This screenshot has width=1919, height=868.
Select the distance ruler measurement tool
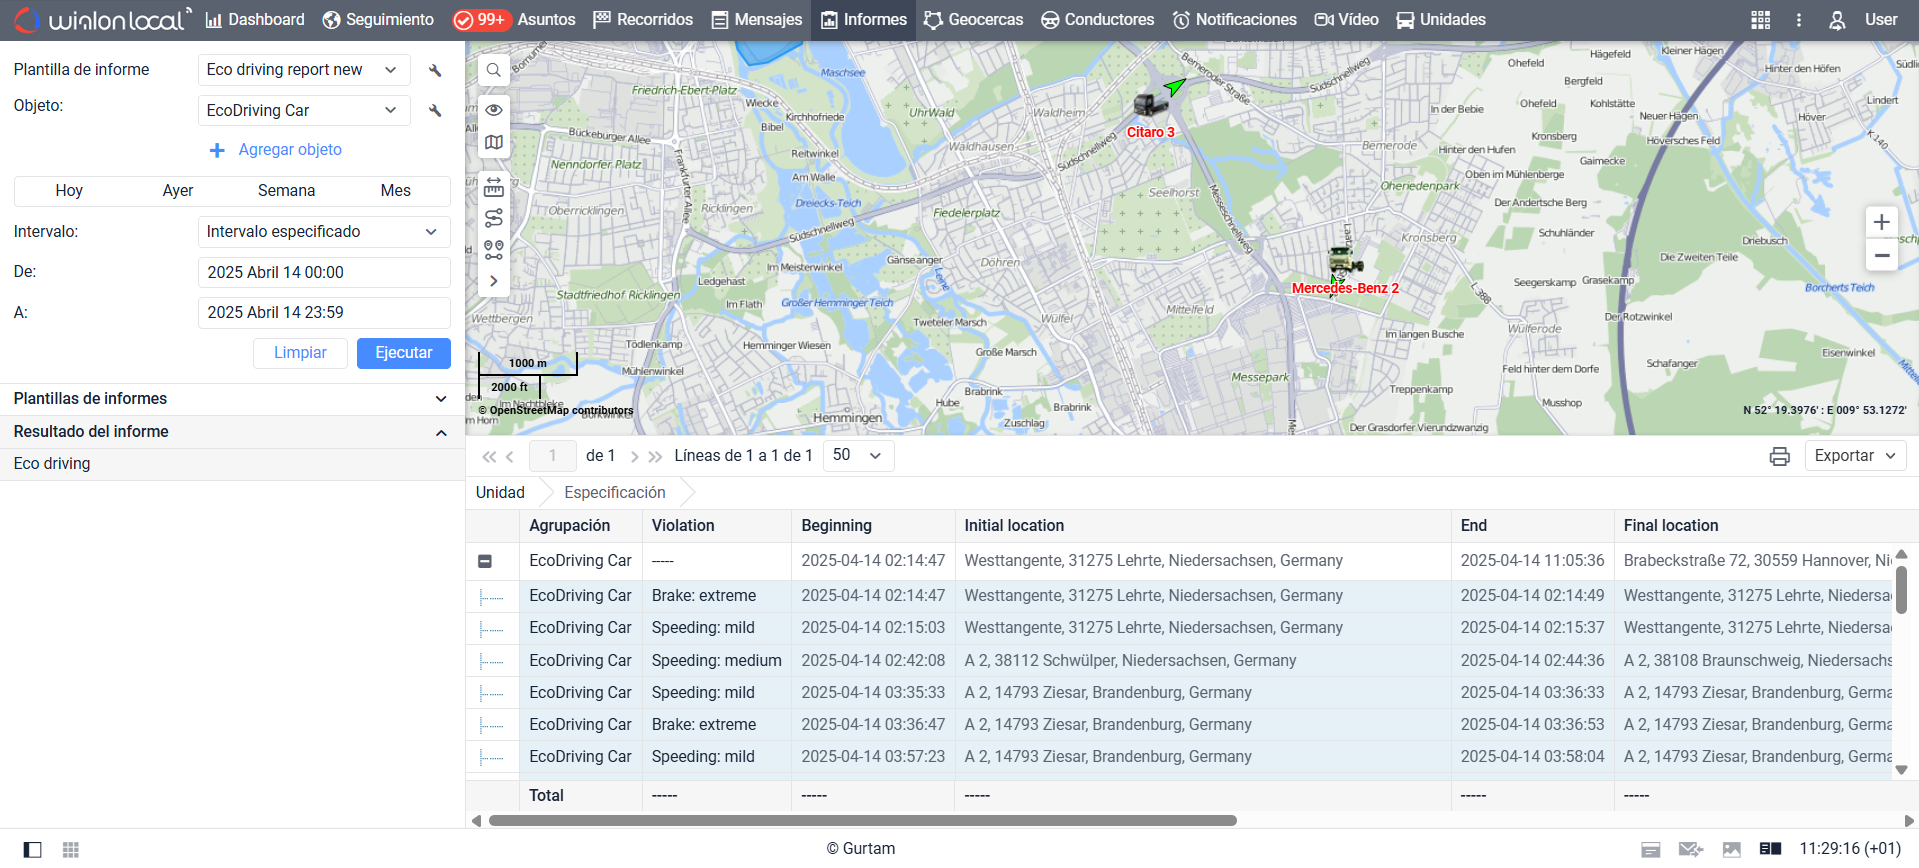pos(494,187)
